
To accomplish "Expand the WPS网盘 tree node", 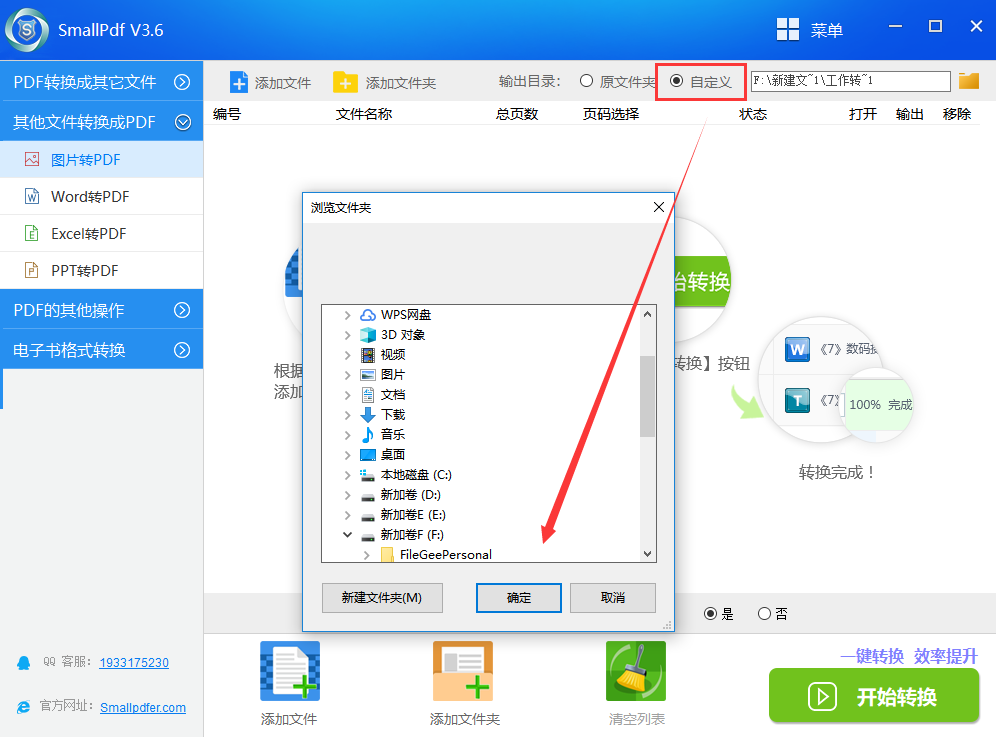I will (x=347, y=314).
